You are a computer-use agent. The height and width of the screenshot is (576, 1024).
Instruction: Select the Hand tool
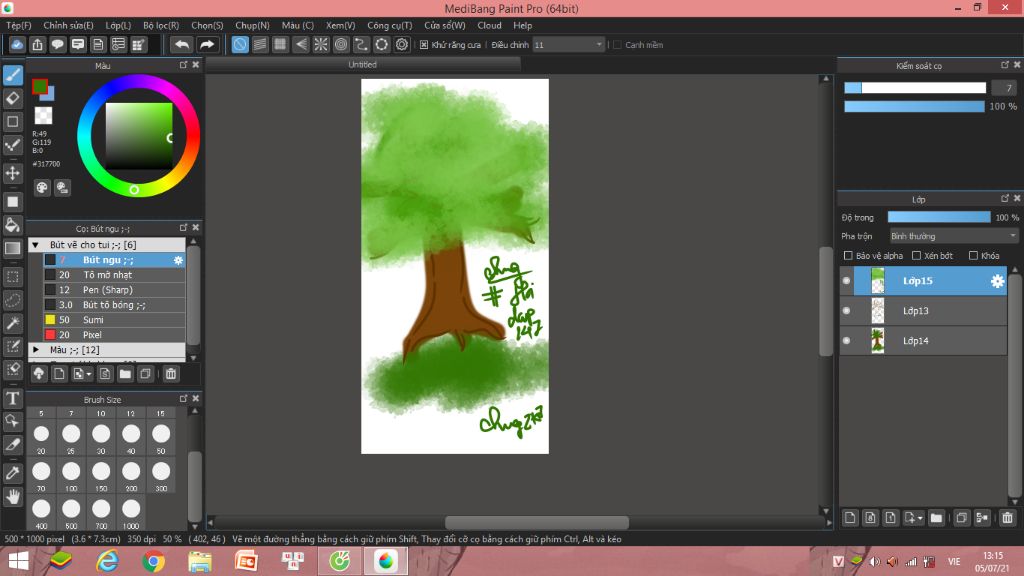[13, 496]
